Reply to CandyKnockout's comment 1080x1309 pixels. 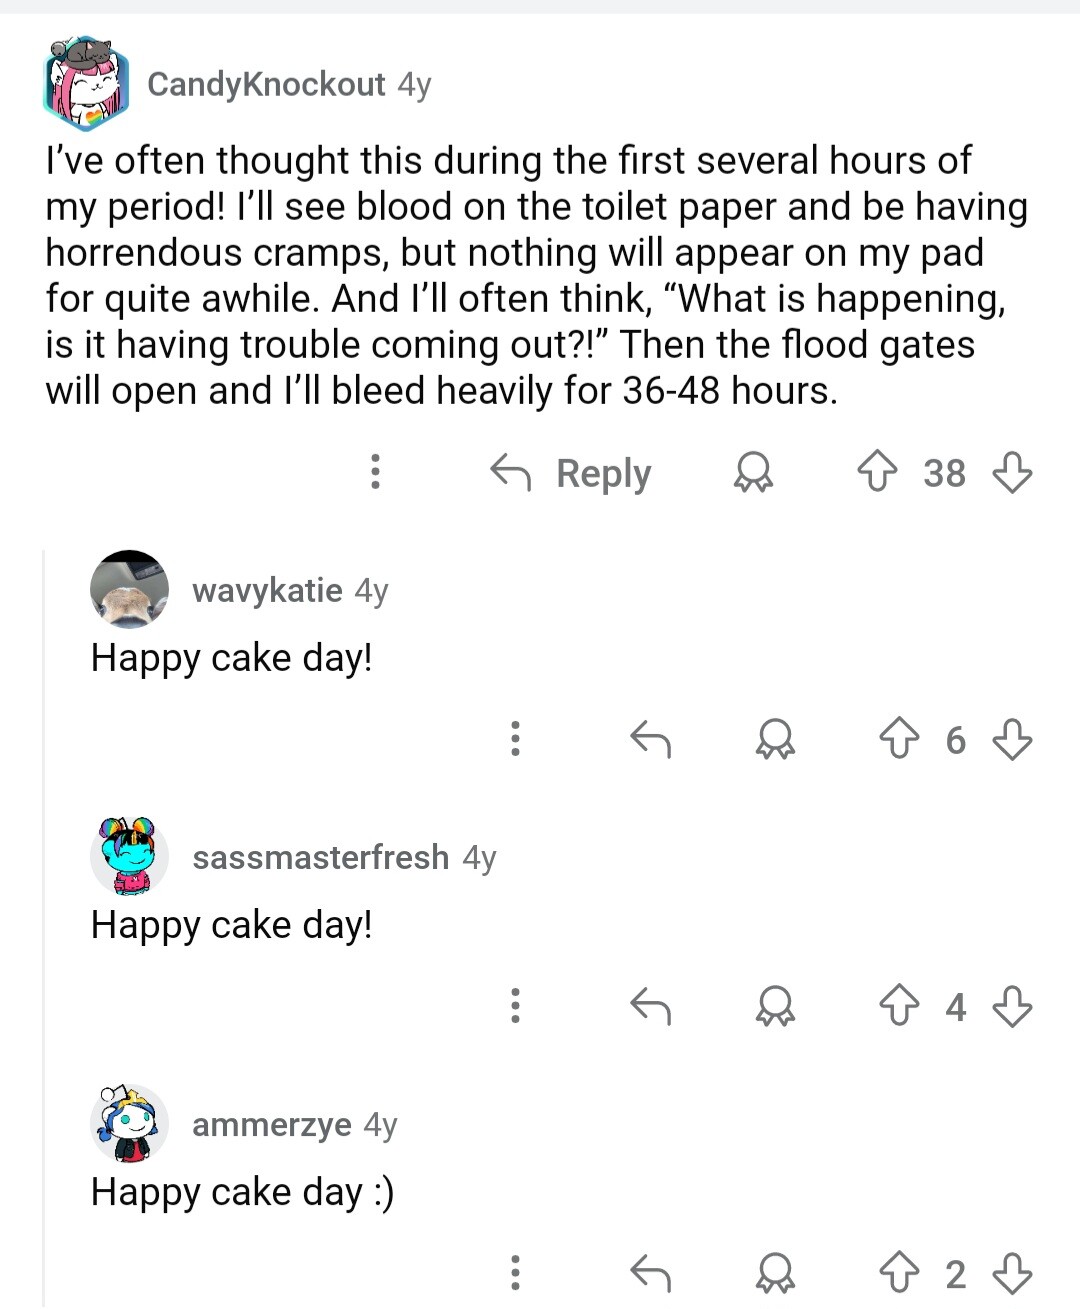(x=571, y=473)
